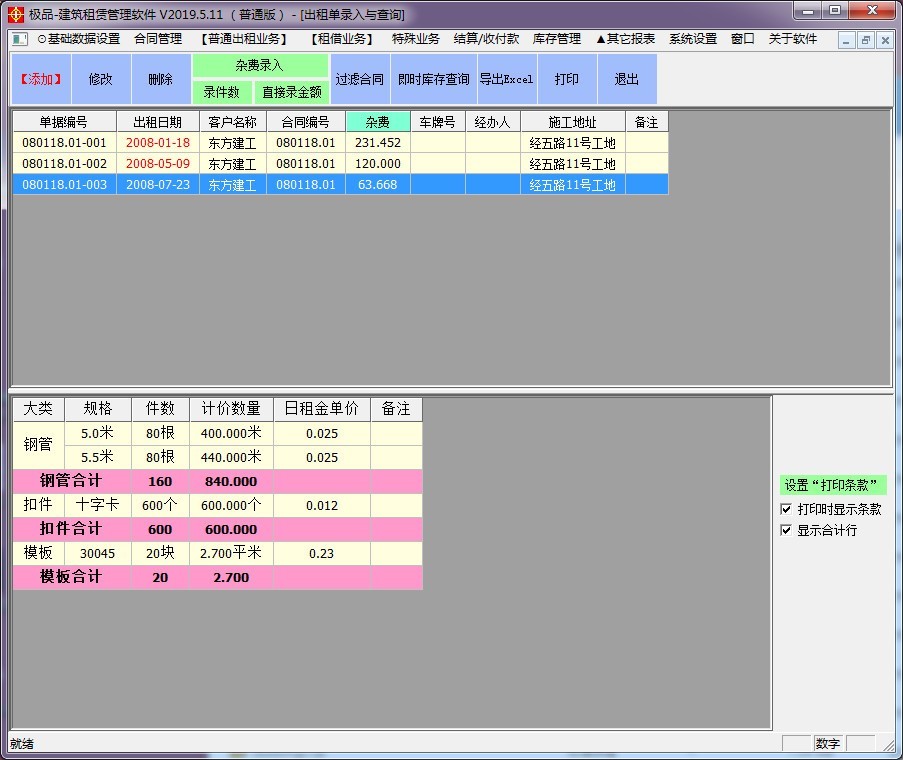
Task: Click the 删除 toolbar button
Action: [x=160, y=79]
